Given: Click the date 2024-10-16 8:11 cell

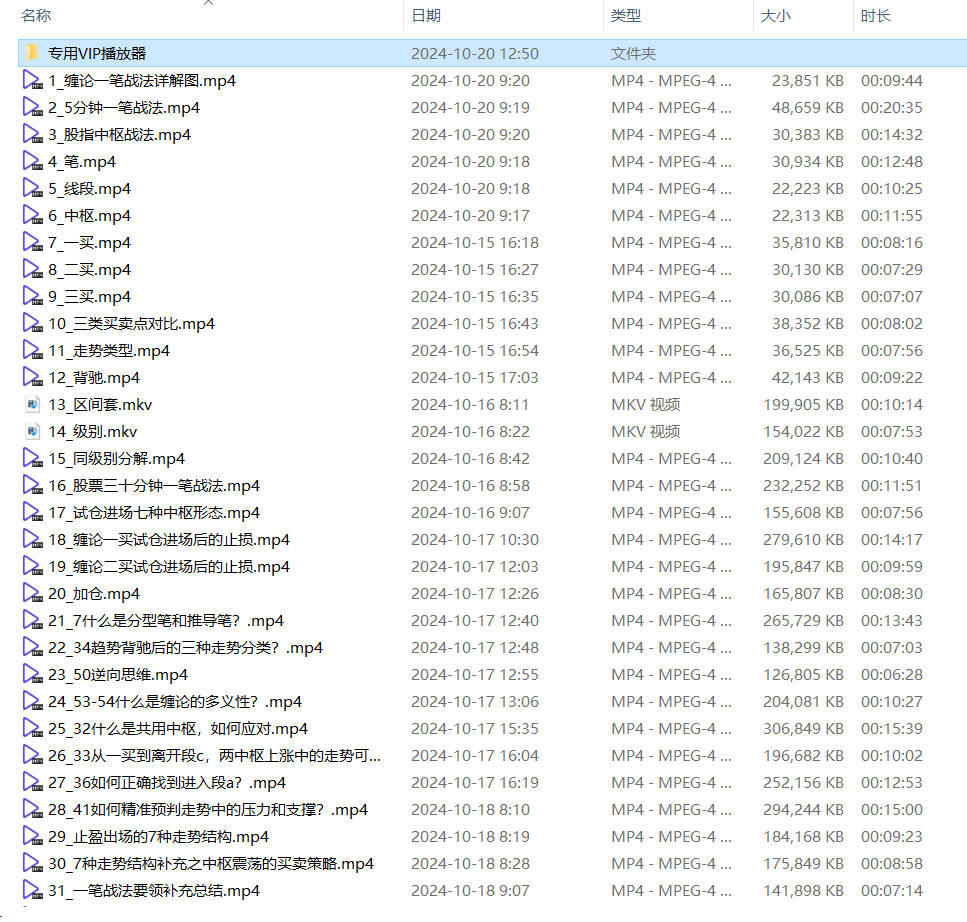Looking at the screenshot, I should (470, 405).
